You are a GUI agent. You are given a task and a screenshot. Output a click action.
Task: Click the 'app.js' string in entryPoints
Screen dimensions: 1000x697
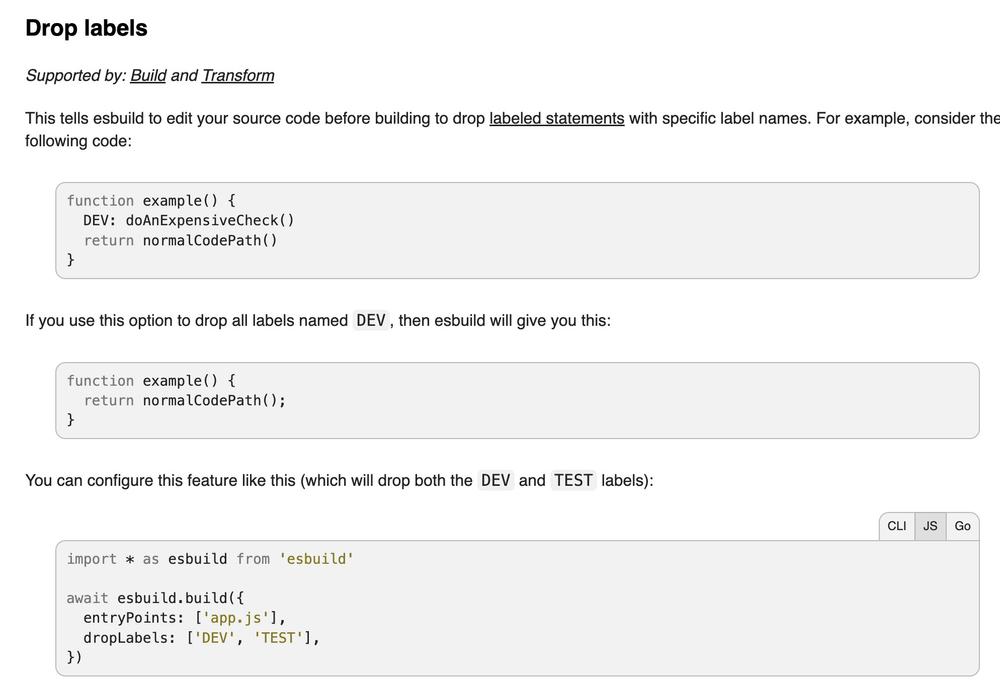tap(236, 618)
